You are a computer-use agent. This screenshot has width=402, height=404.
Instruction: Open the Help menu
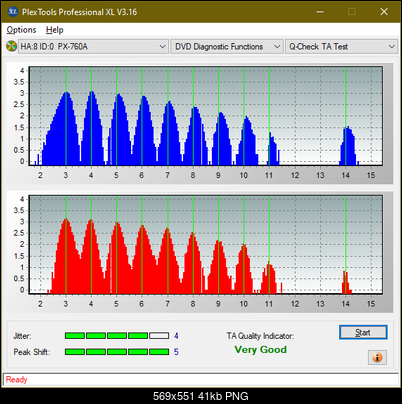point(54,30)
